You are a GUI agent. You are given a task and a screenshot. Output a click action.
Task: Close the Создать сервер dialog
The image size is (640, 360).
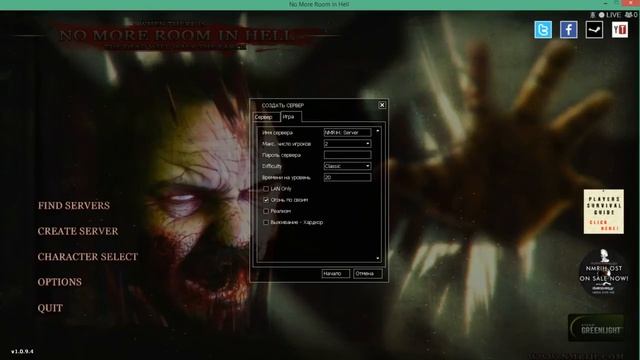coord(382,105)
